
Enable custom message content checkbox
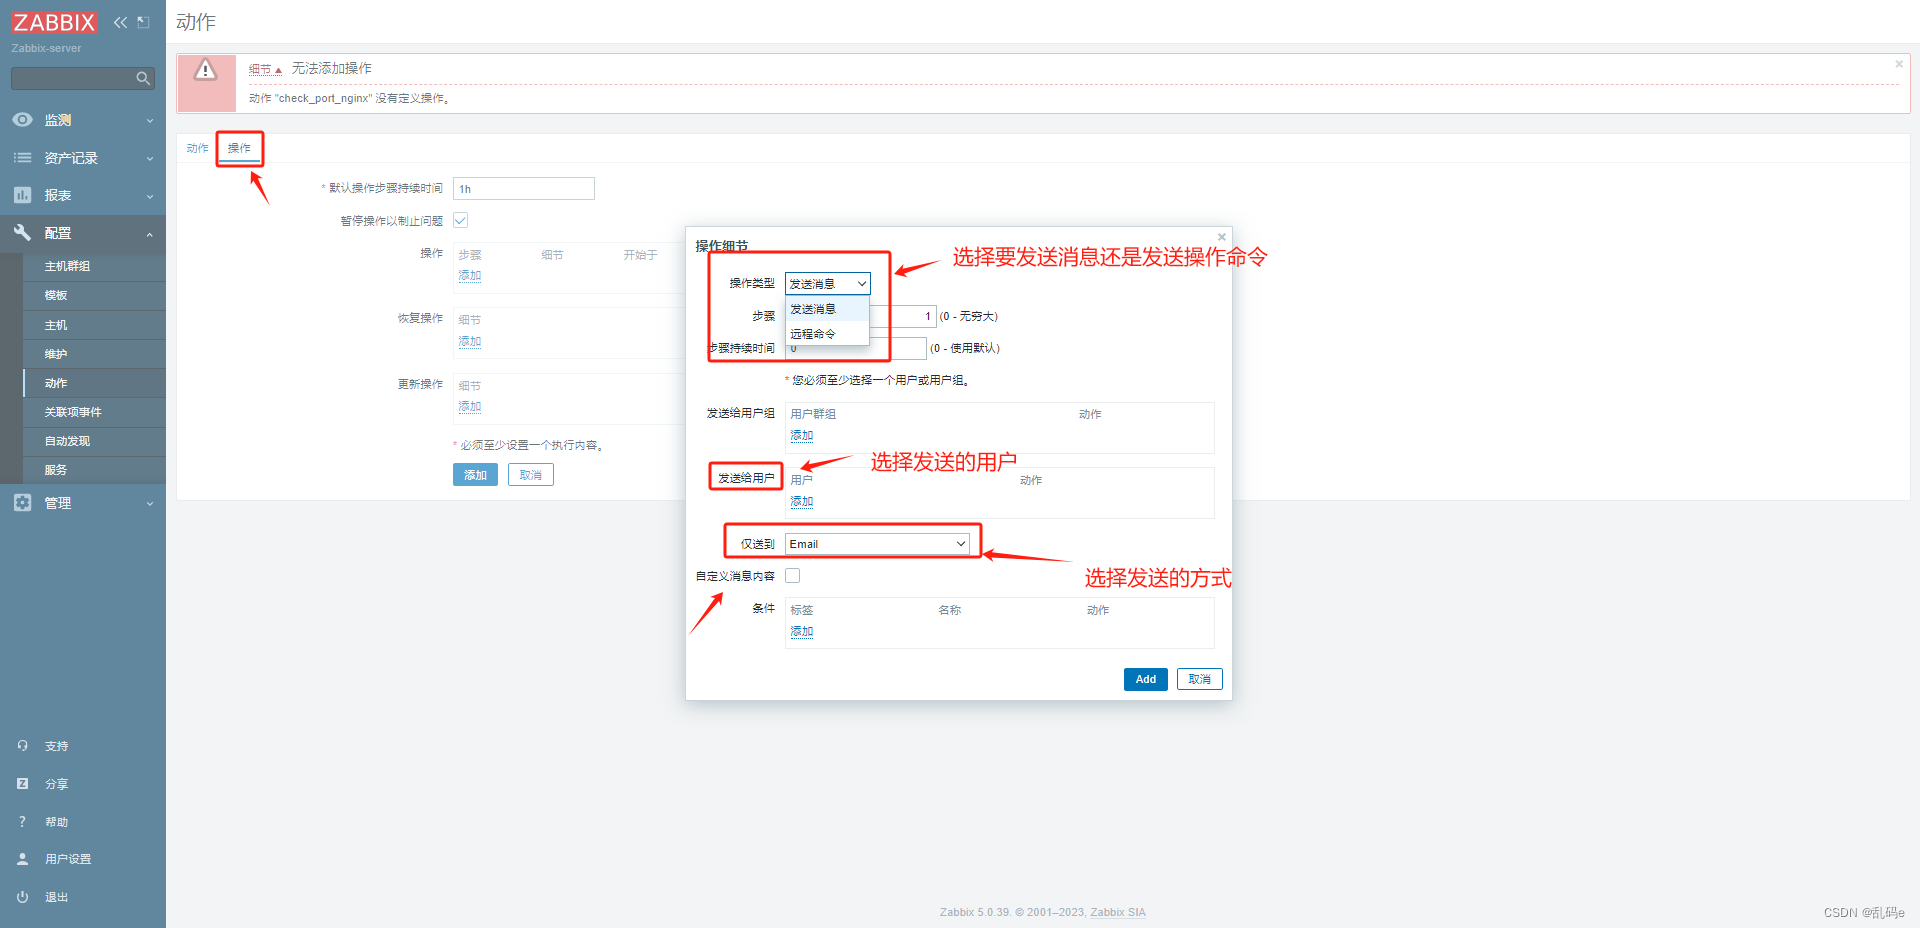coord(793,575)
